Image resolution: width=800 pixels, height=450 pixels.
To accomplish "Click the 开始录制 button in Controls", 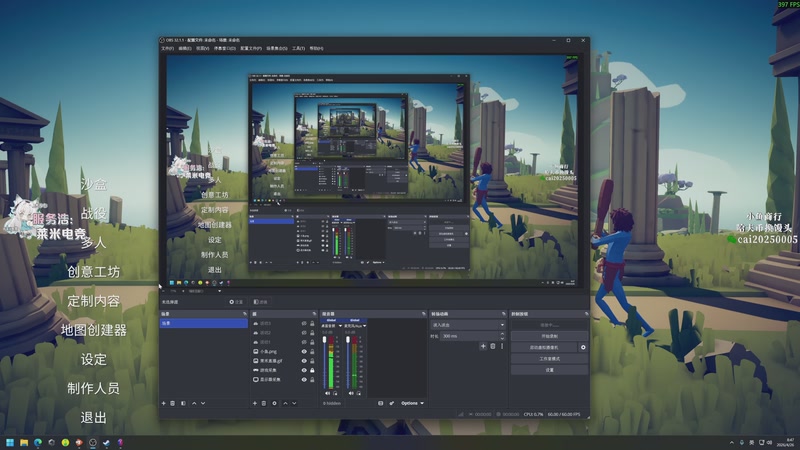I will point(549,336).
